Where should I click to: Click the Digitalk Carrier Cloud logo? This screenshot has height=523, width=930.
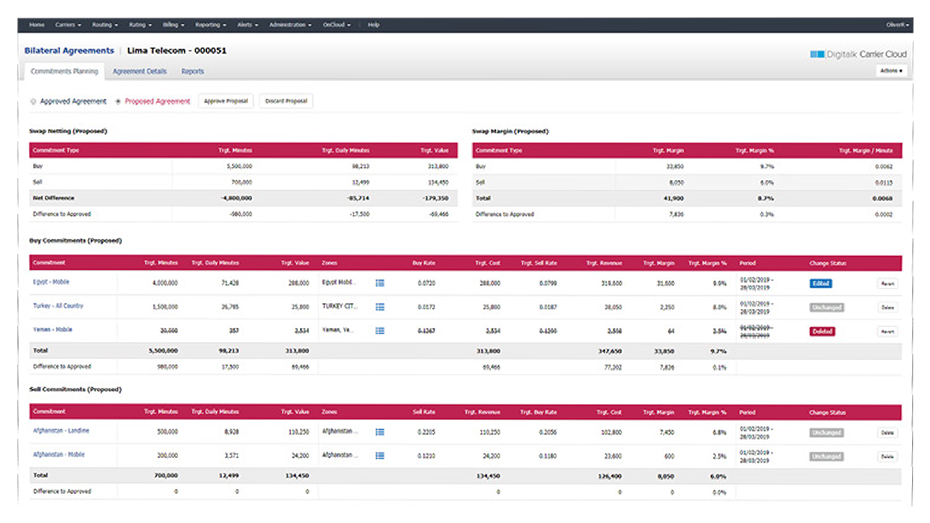(858, 54)
